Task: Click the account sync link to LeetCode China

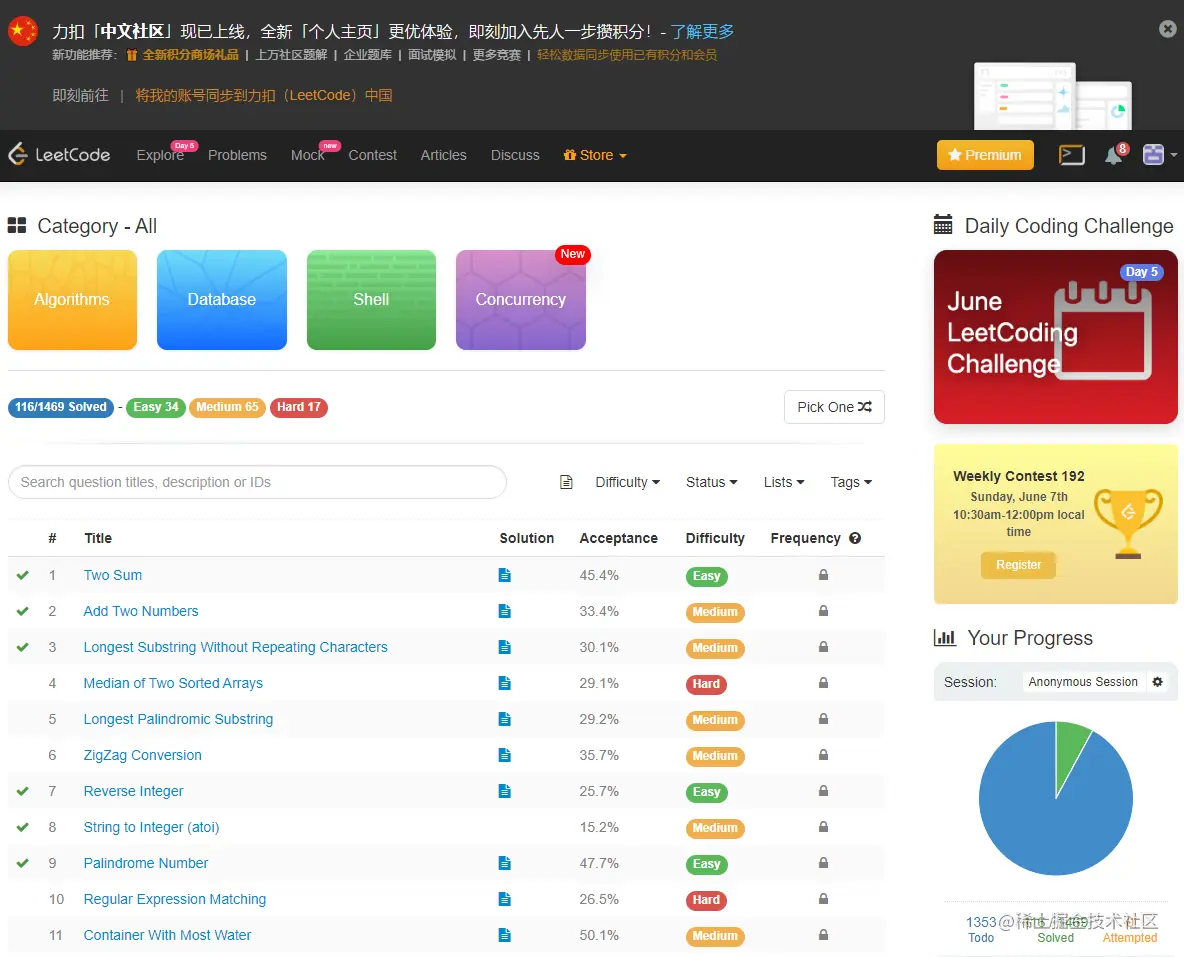Action: click(264, 95)
